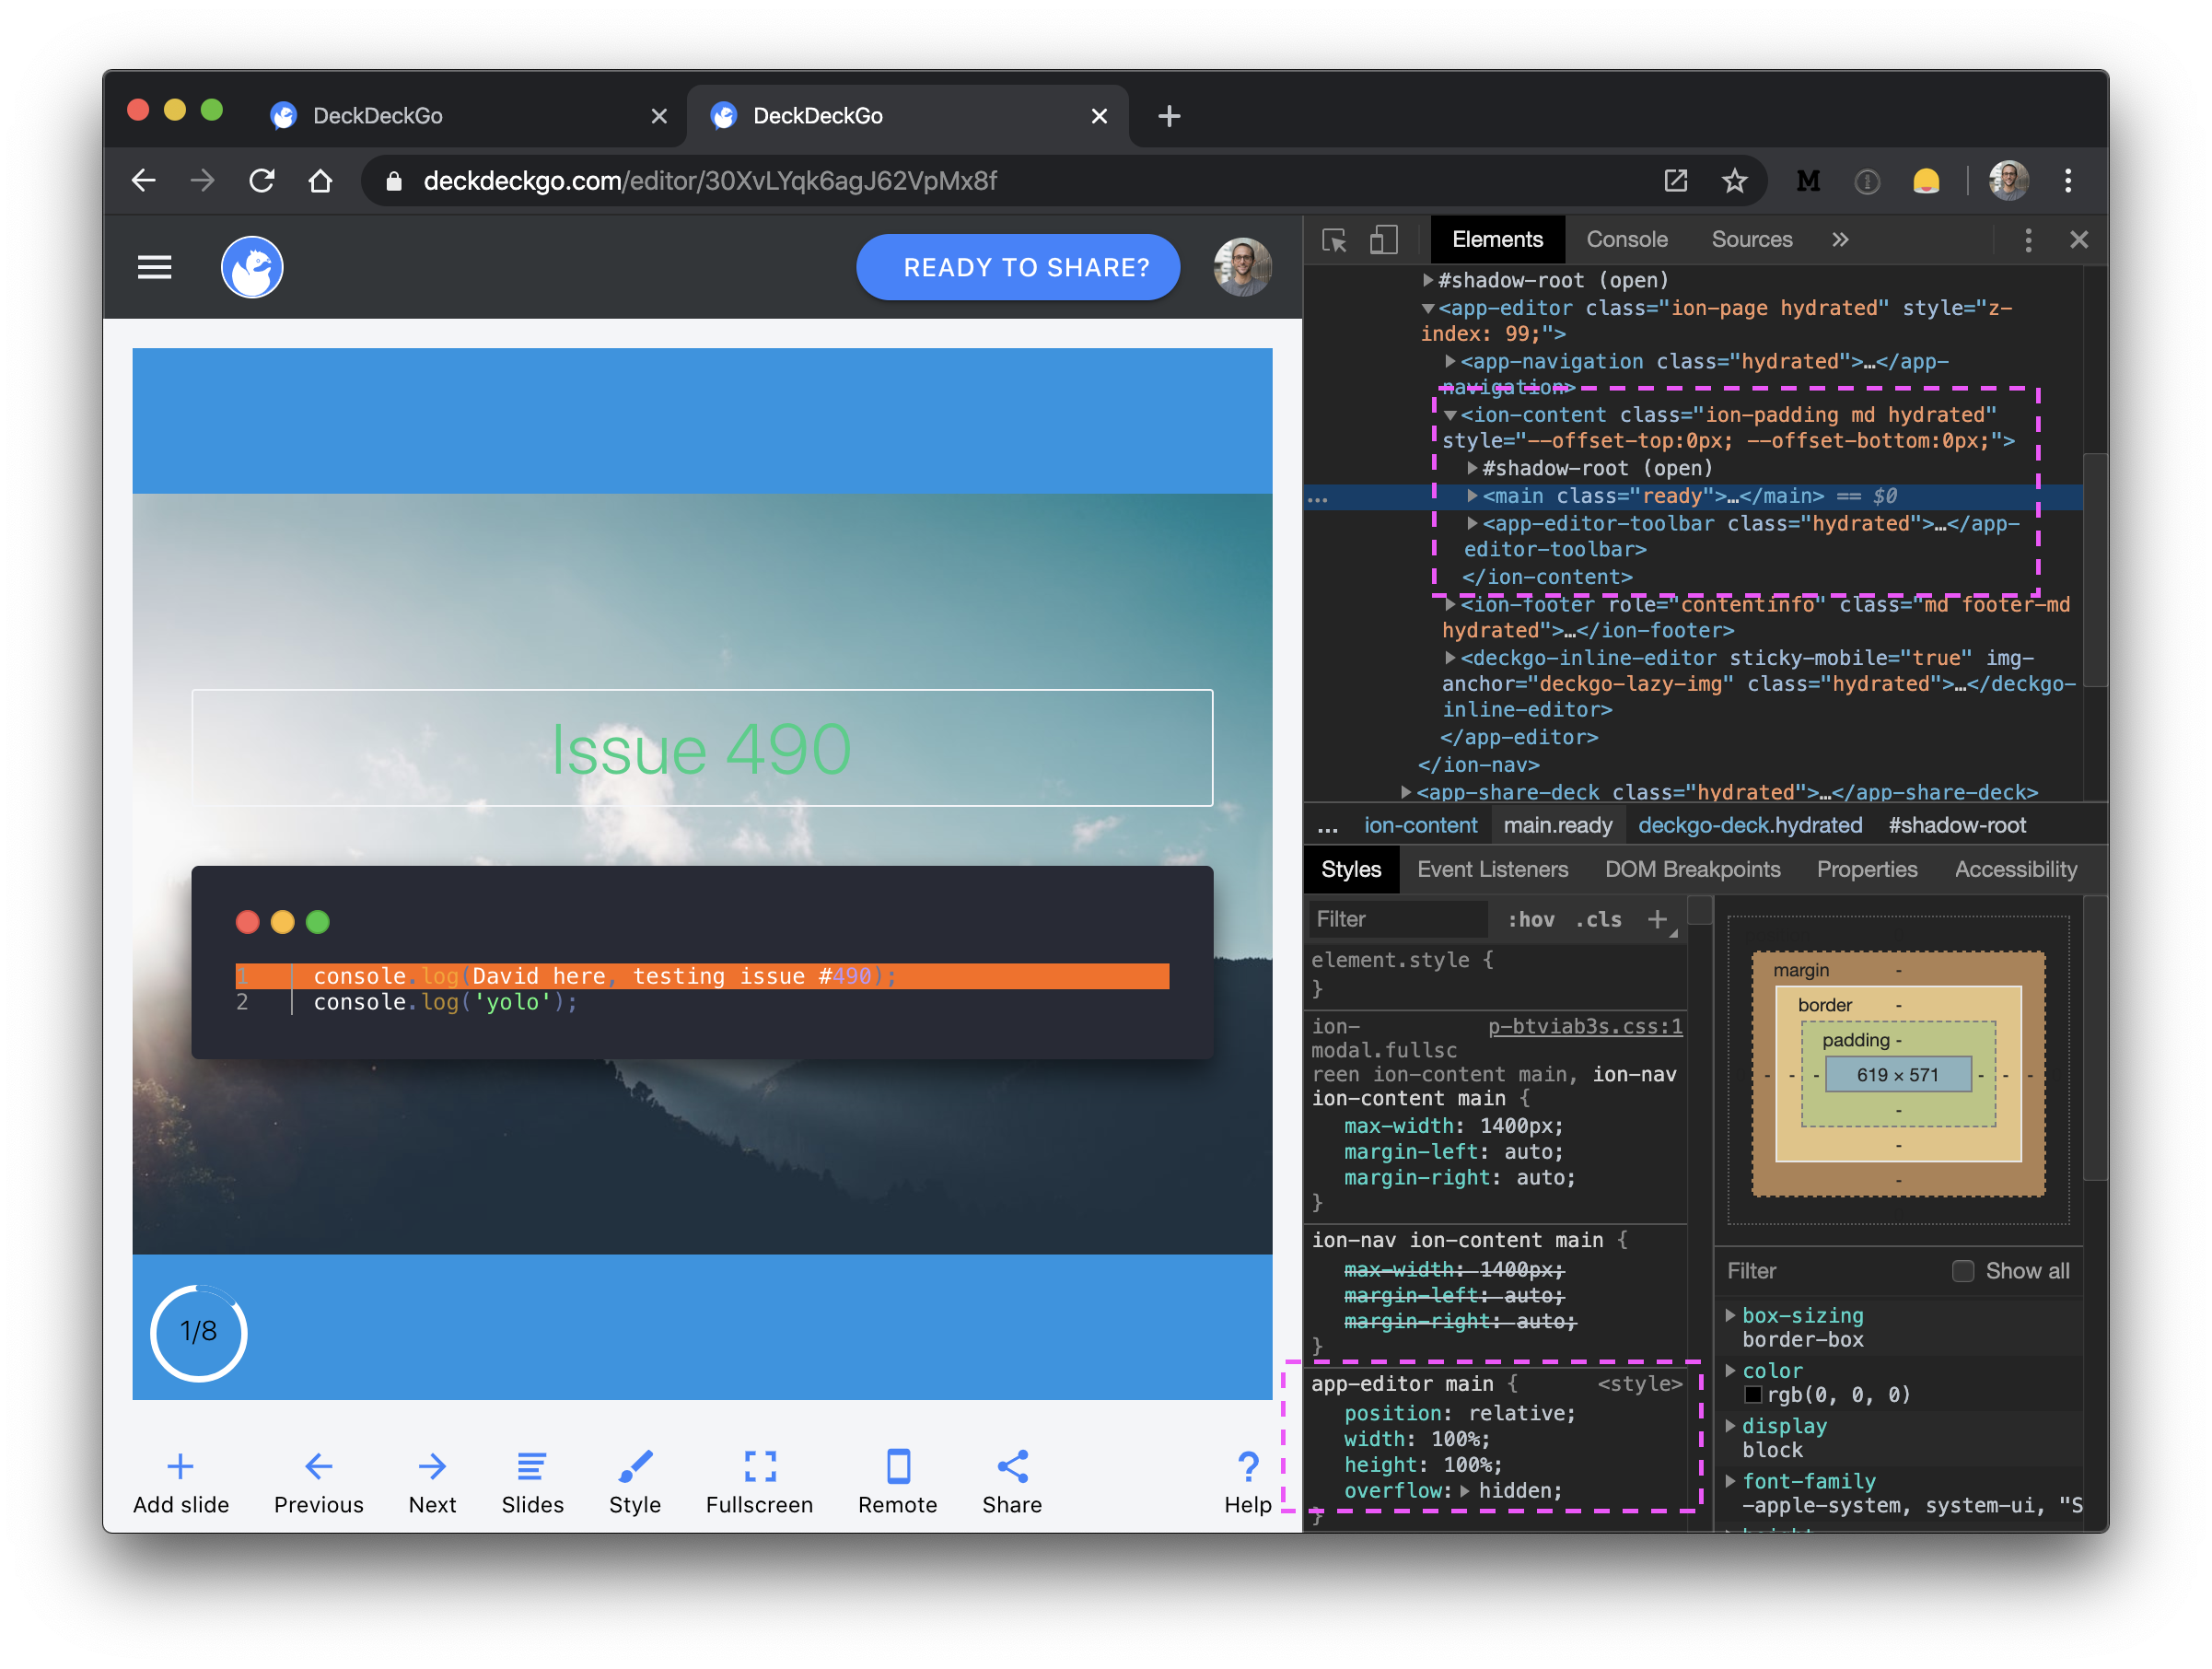This screenshot has width=2212, height=1669.
Task: Click the Add slide plus icon
Action: coord(180,1466)
